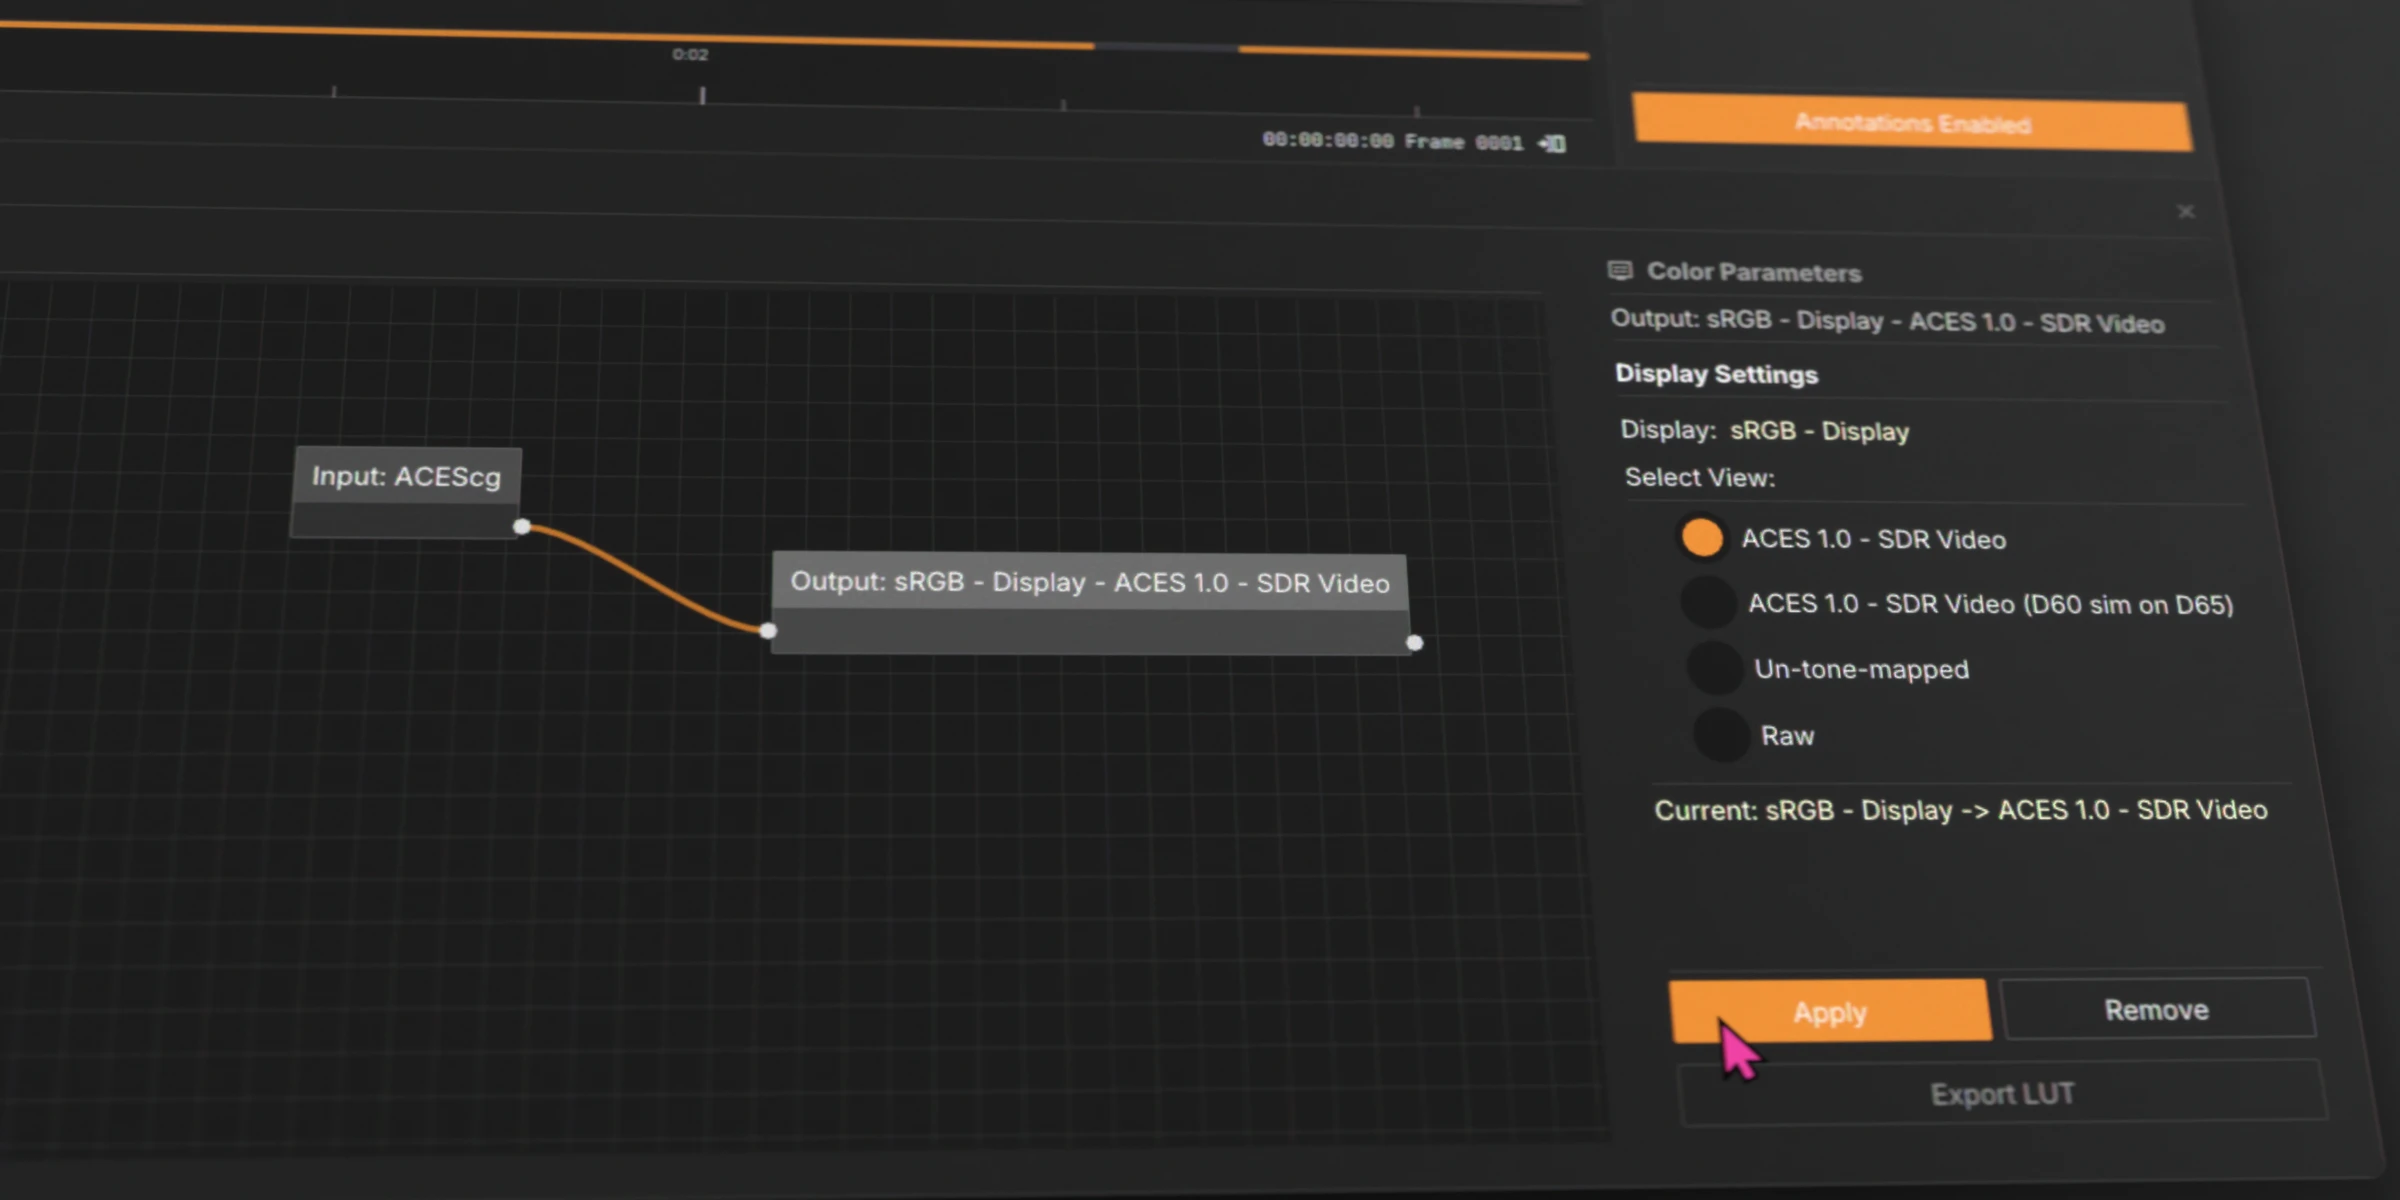Click the 00:00:00:00 timecode readout
The image size is (2400, 1200).
pos(1326,140)
